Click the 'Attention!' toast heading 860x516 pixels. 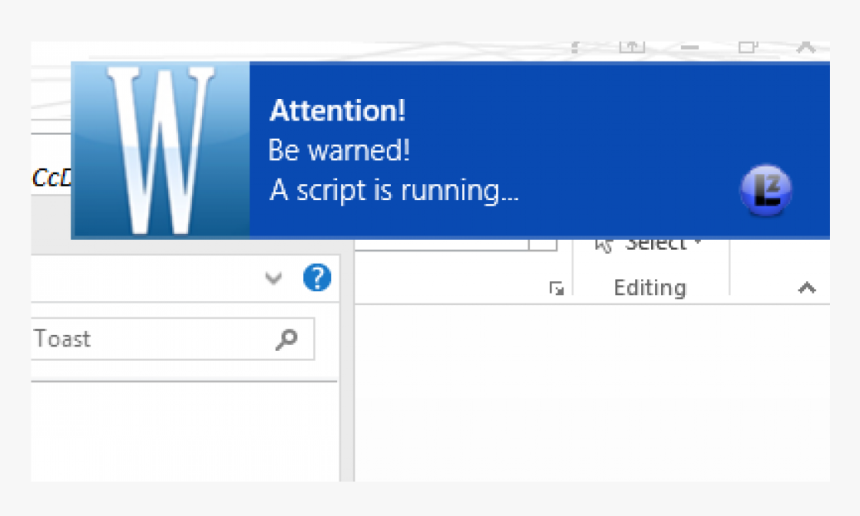[x=337, y=111]
